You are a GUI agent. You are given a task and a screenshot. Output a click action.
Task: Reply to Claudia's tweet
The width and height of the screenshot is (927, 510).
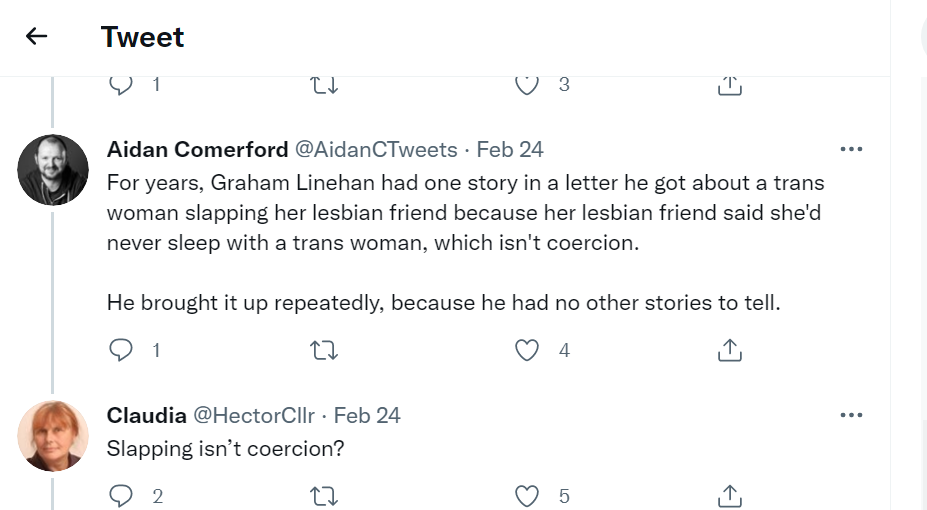(x=120, y=495)
